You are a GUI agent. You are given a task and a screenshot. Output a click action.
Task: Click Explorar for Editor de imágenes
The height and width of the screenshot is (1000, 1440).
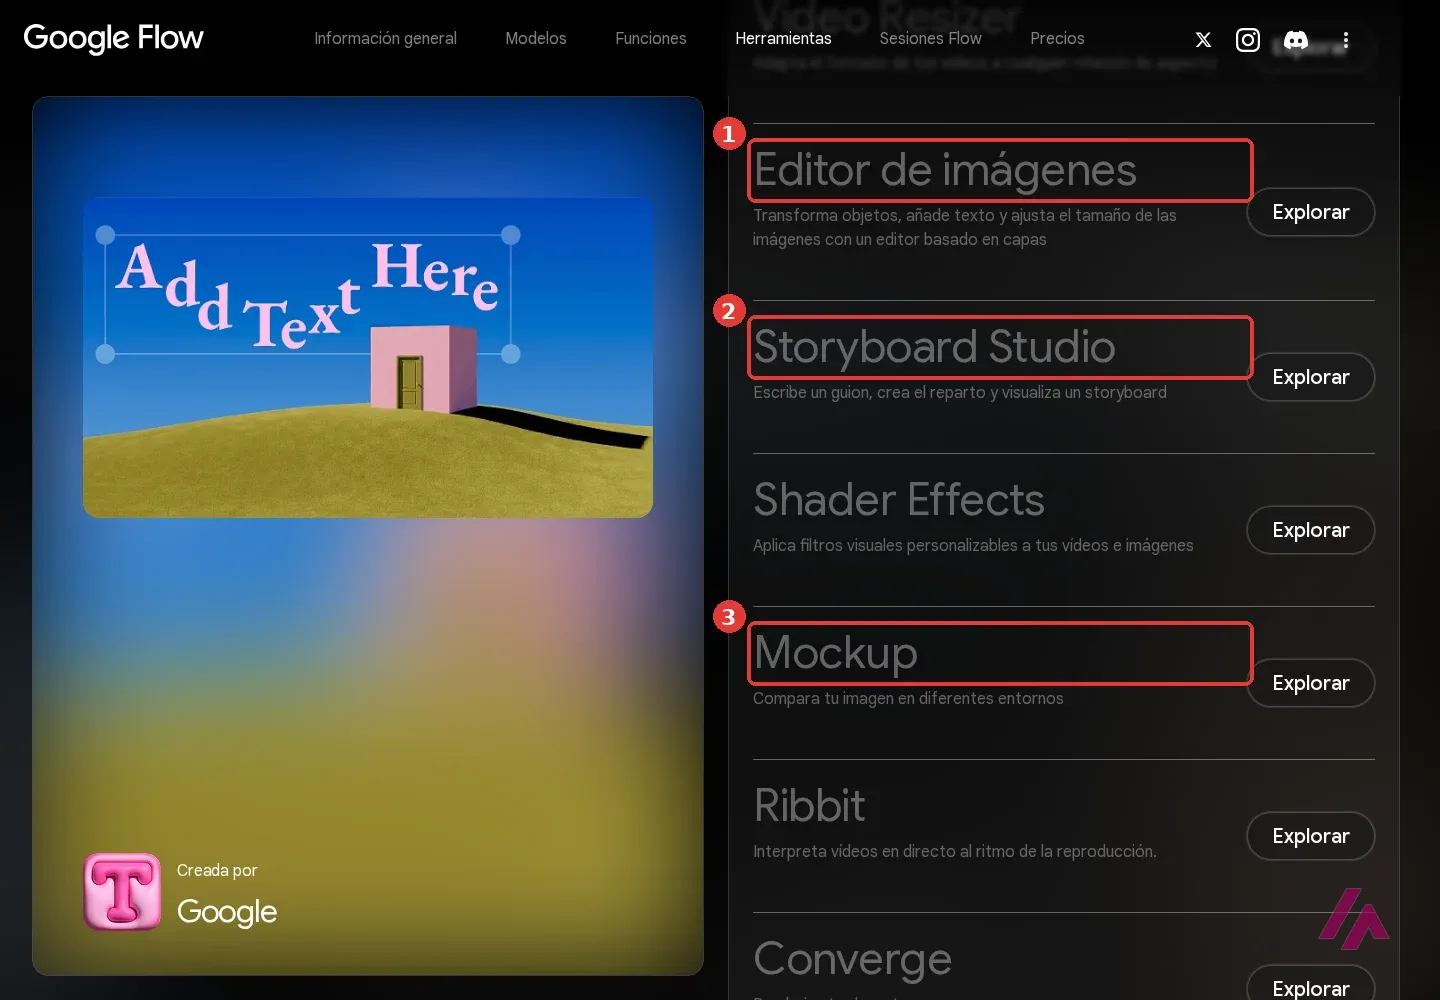1311,212
